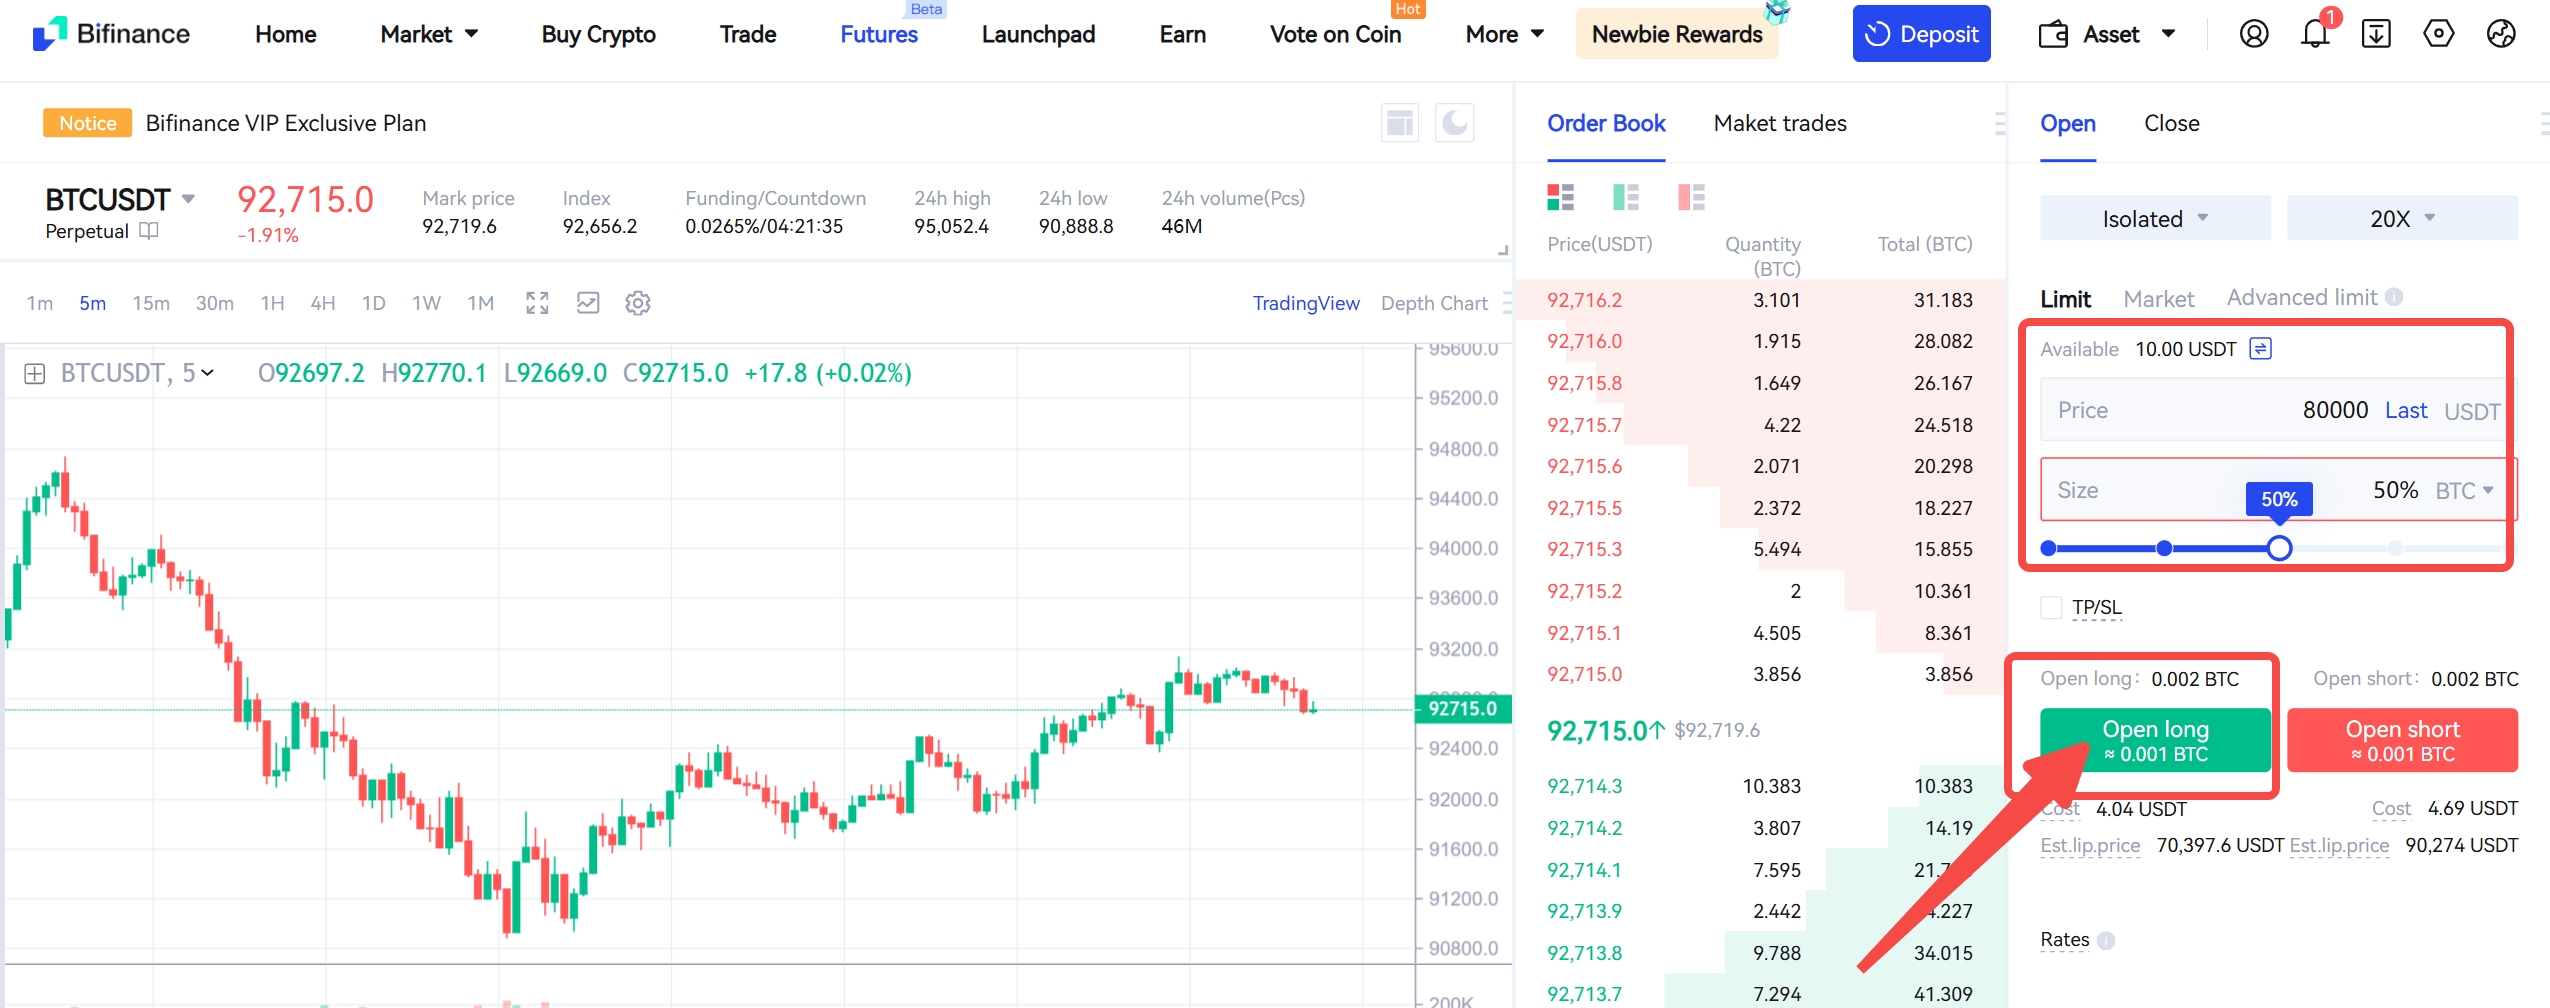Click the download app icon
2550x1008 pixels.
click(2375, 34)
